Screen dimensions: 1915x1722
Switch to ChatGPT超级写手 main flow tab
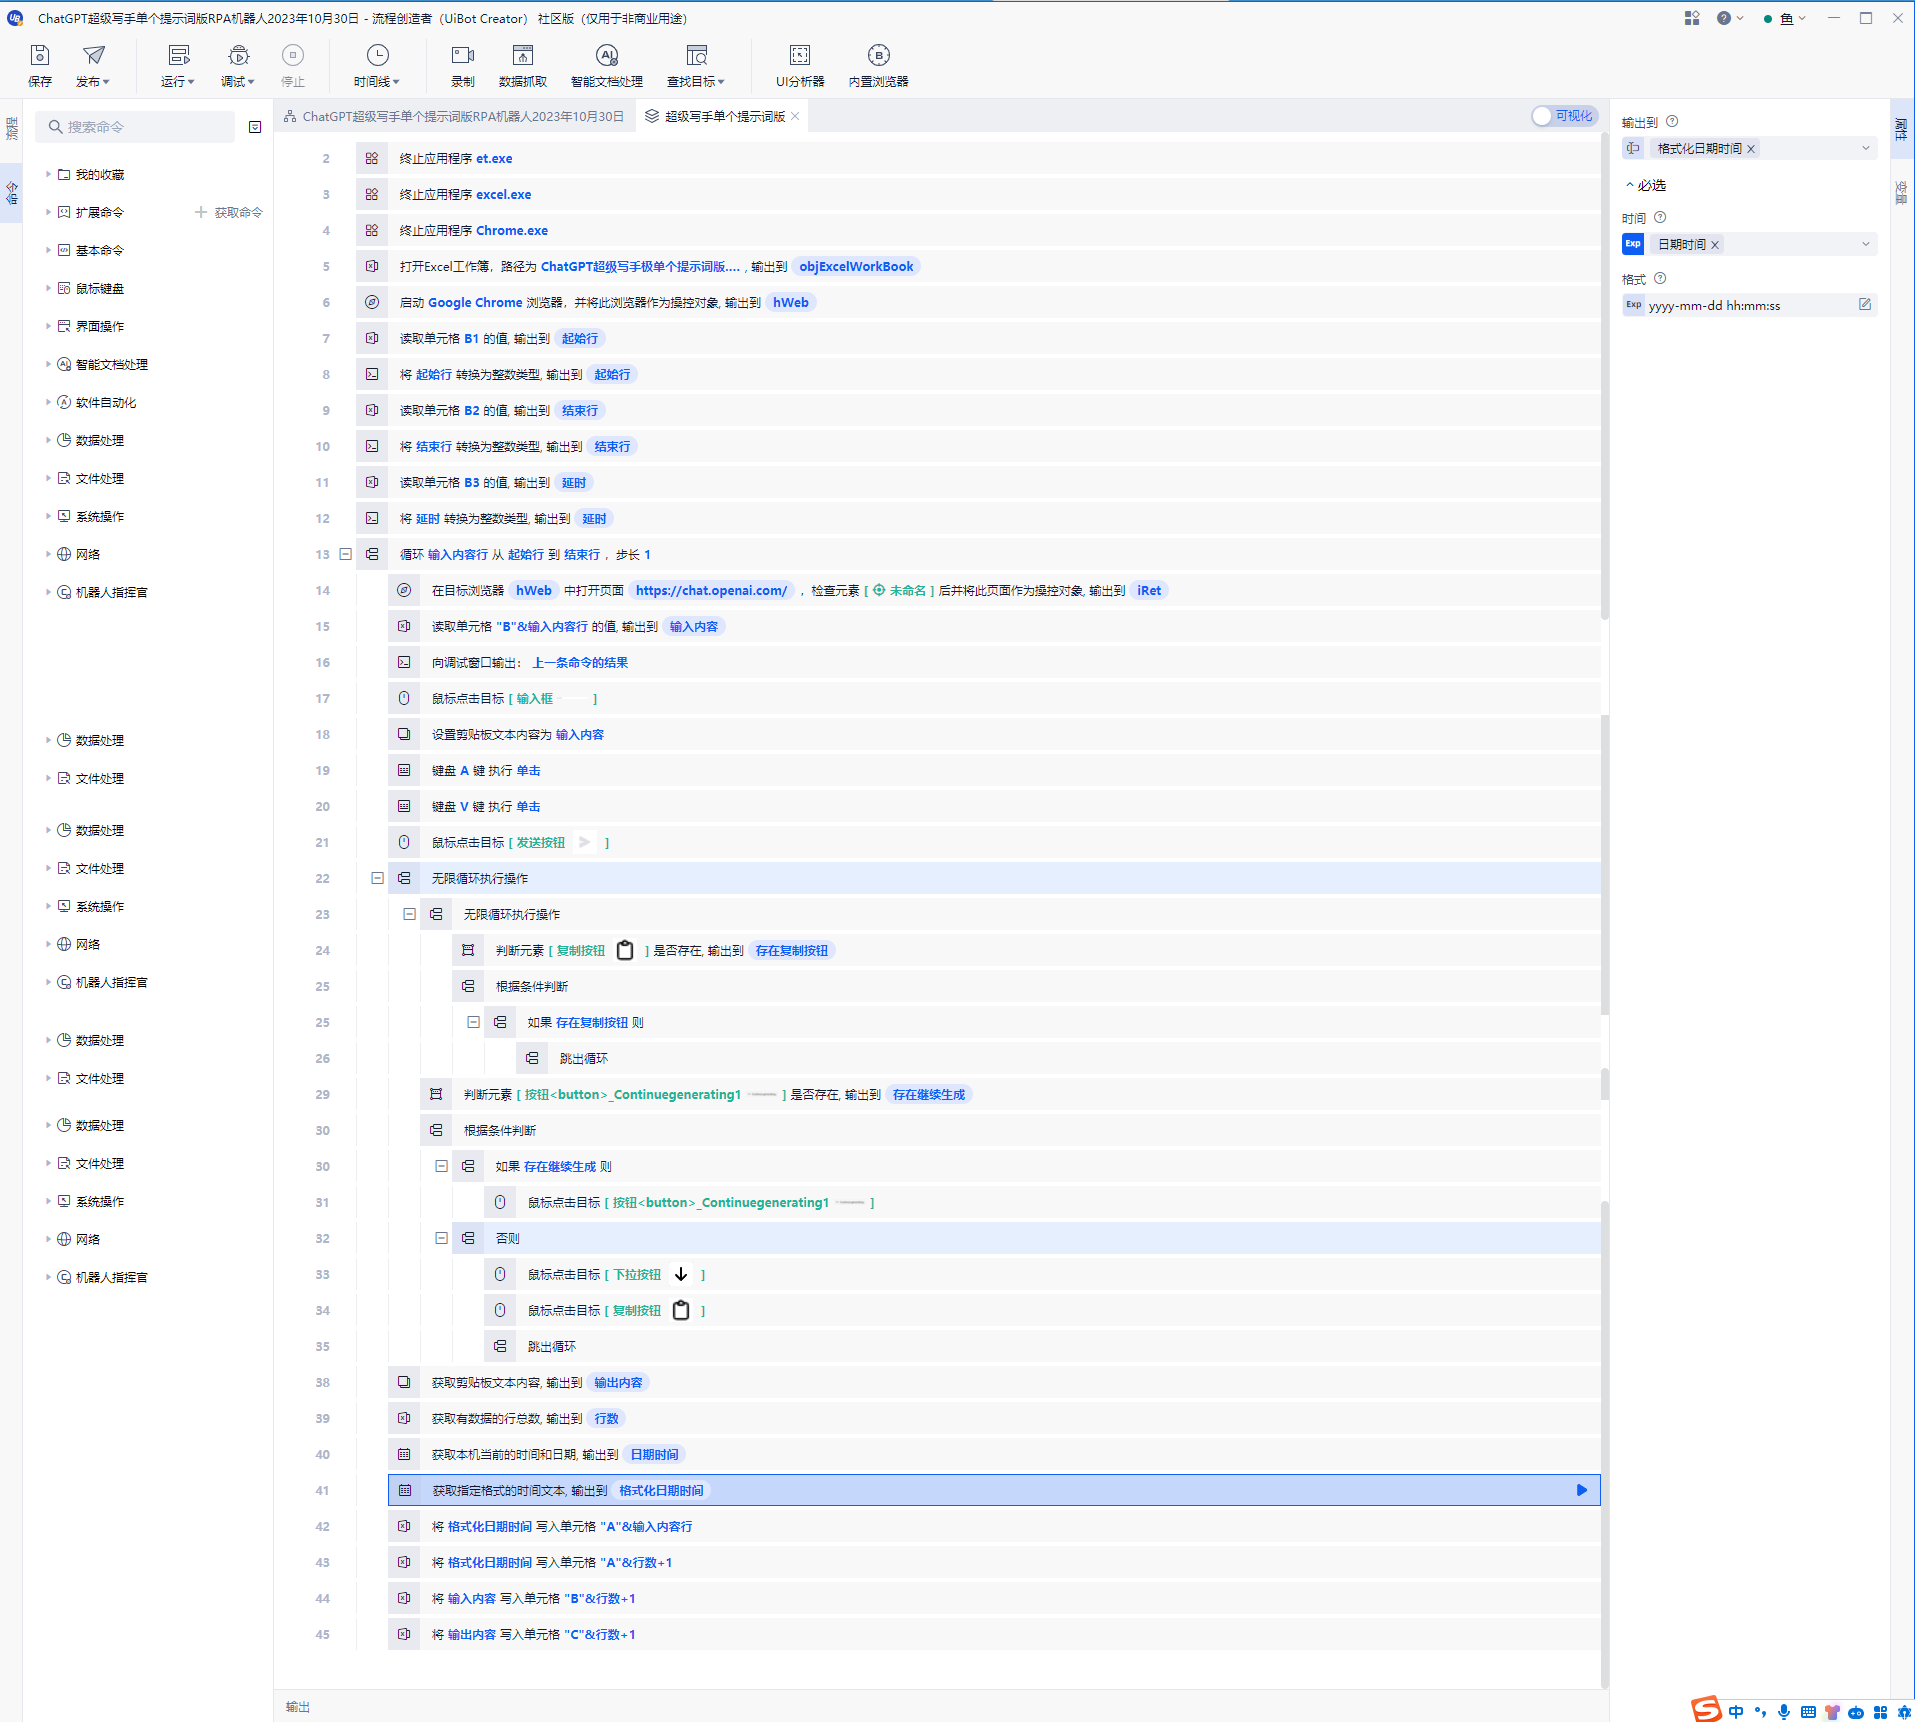pyautogui.click(x=454, y=116)
